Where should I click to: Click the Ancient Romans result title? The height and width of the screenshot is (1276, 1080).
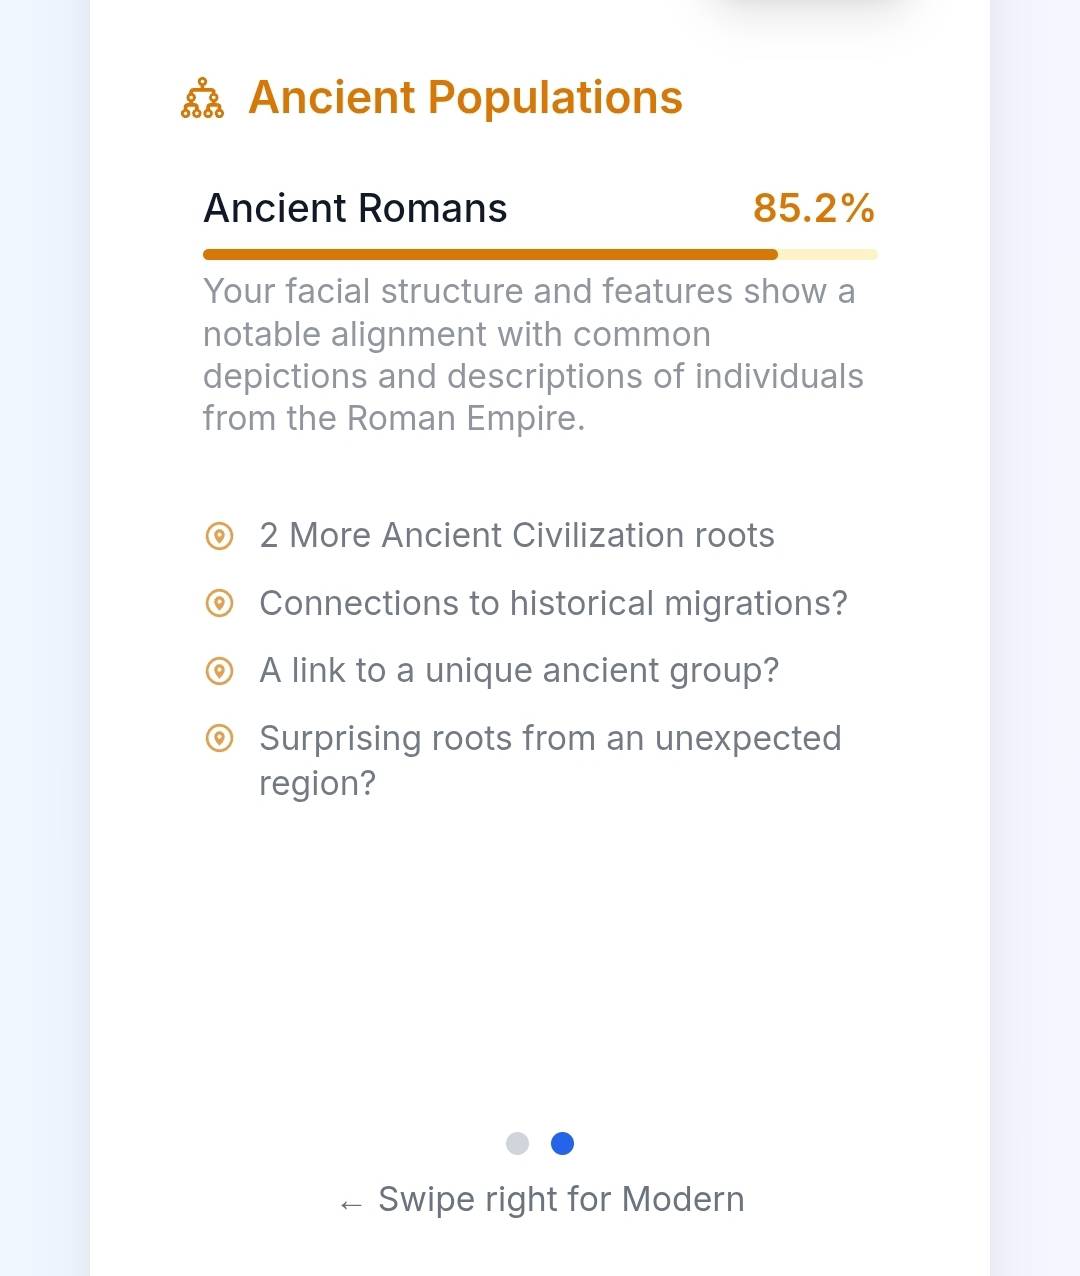tap(355, 208)
